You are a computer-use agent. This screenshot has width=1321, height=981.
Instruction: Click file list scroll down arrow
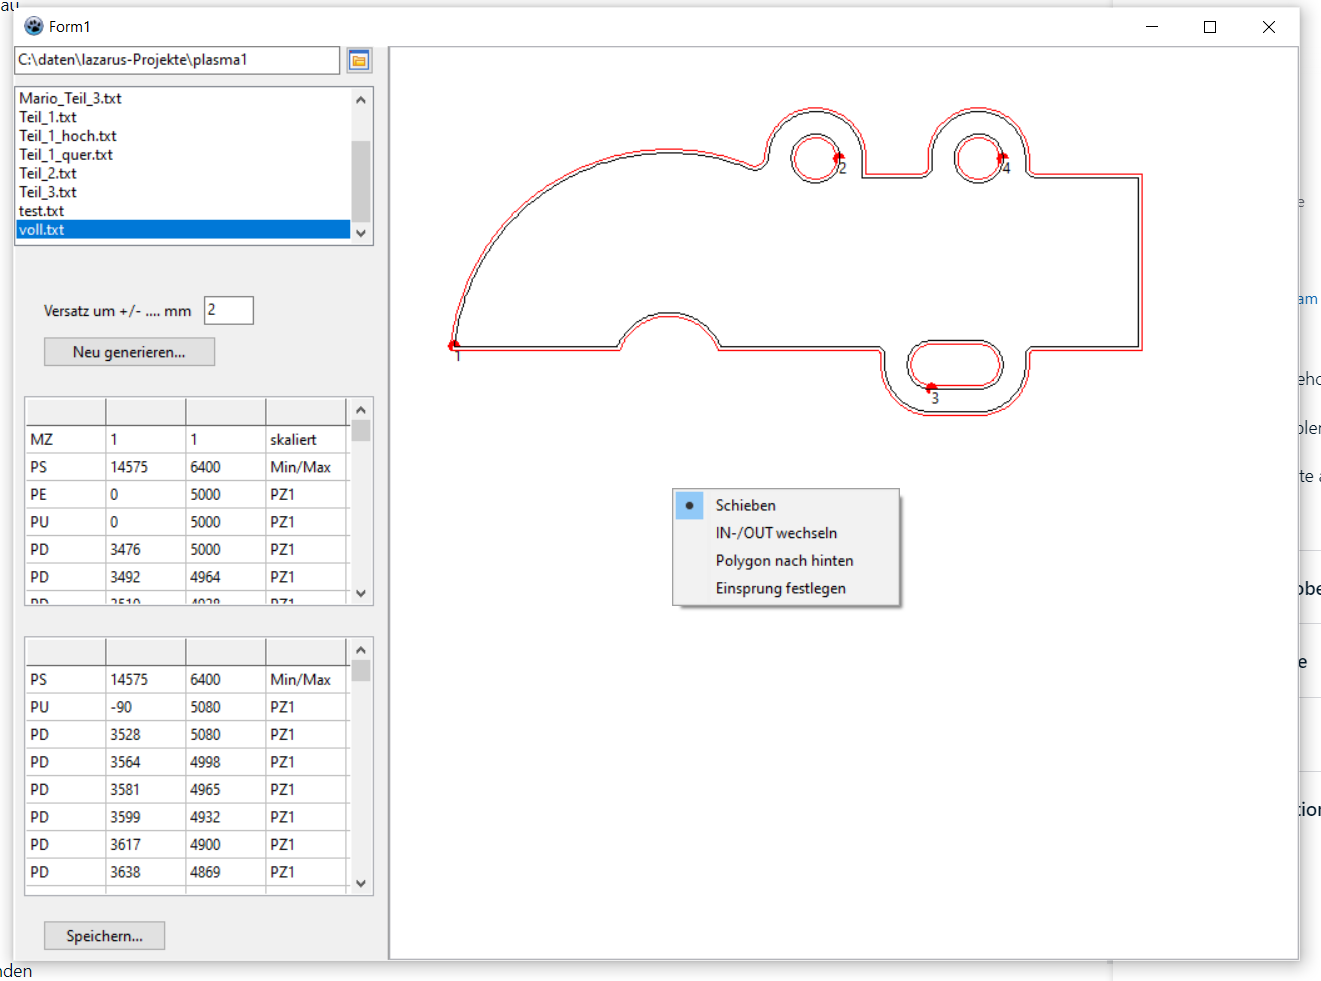[x=361, y=232]
